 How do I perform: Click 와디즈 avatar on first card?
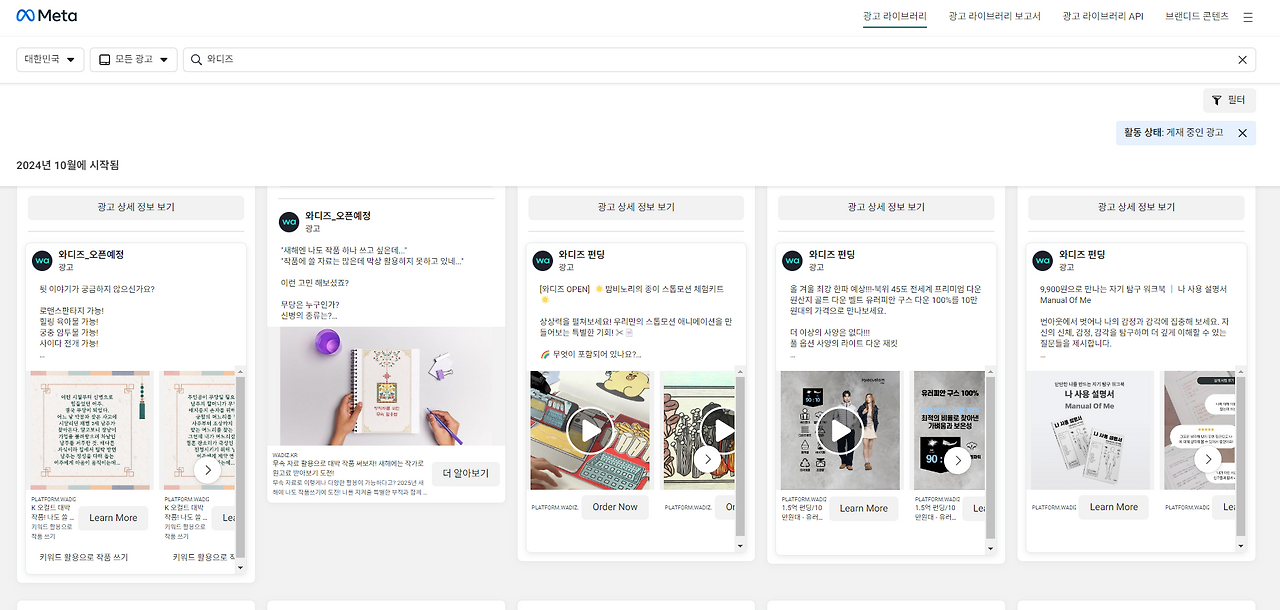click(x=42, y=261)
